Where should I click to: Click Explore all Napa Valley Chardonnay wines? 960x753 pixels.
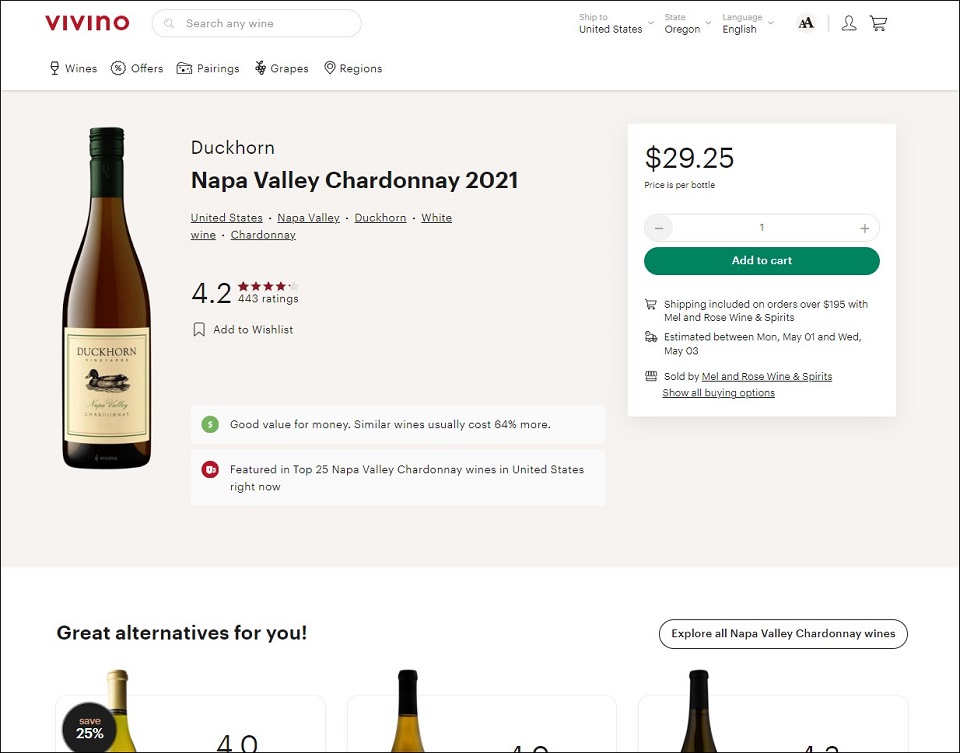click(x=783, y=633)
